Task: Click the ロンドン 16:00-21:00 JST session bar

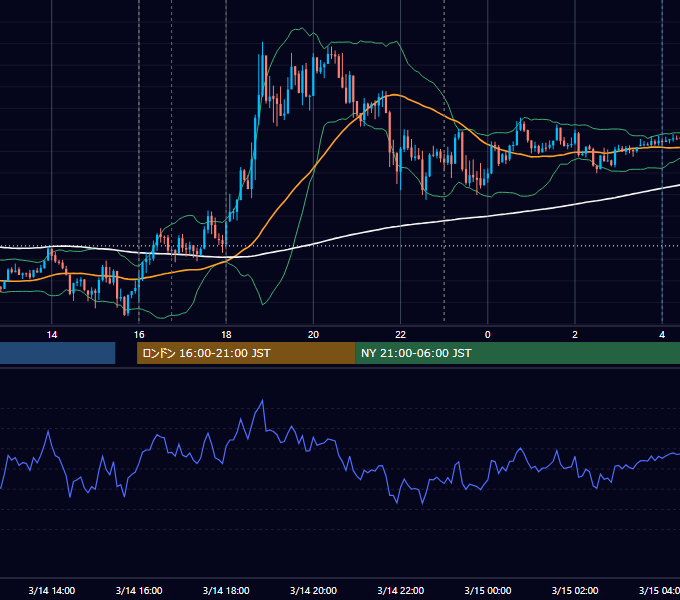Action: pyautogui.click(x=246, y=353)
